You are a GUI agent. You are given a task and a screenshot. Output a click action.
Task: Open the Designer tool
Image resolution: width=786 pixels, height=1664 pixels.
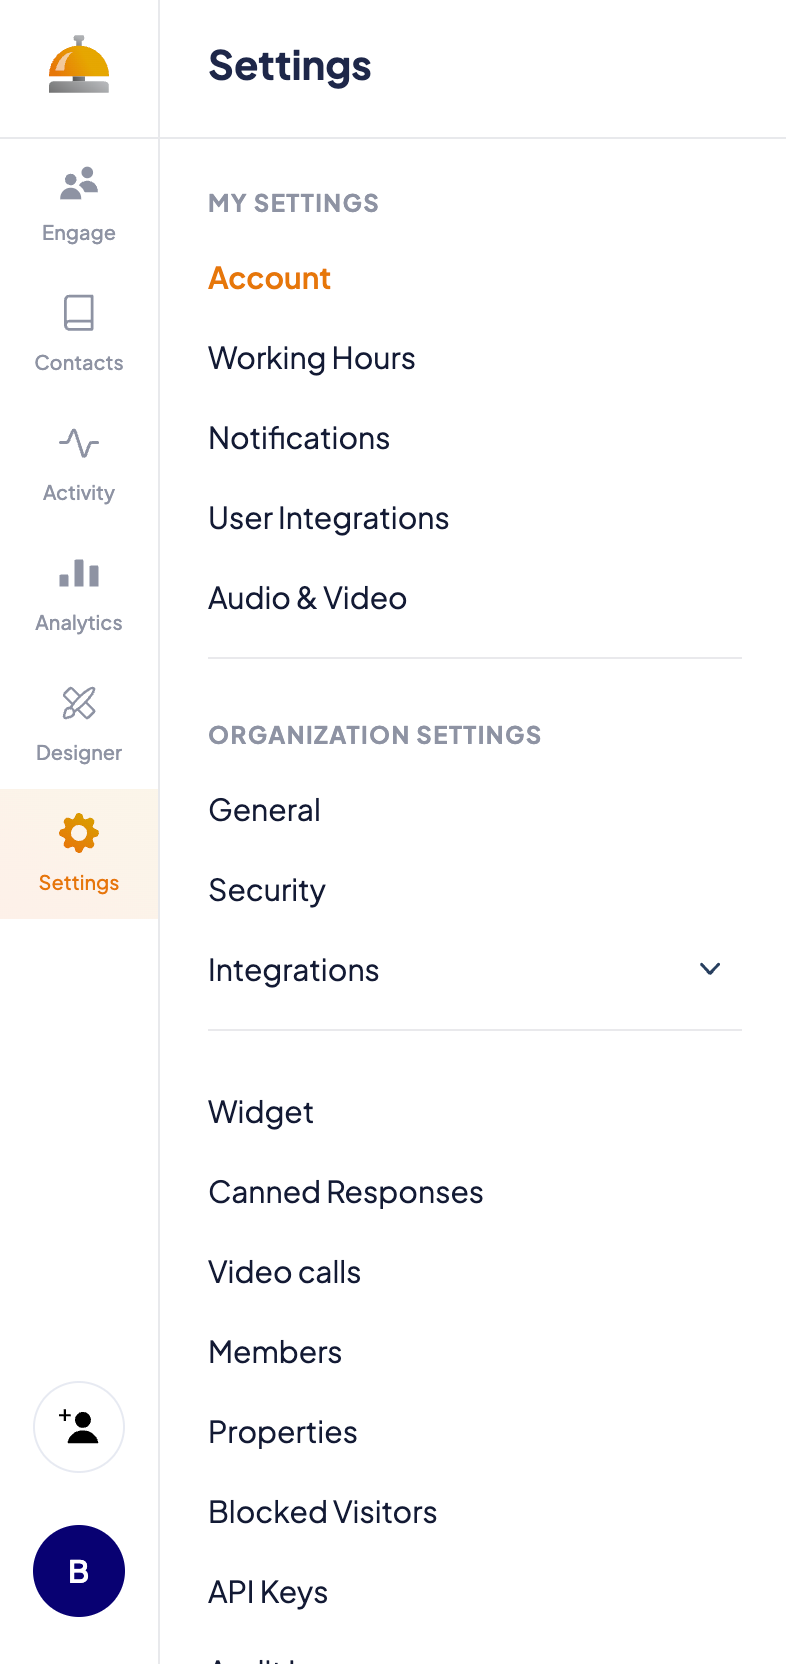78,720
